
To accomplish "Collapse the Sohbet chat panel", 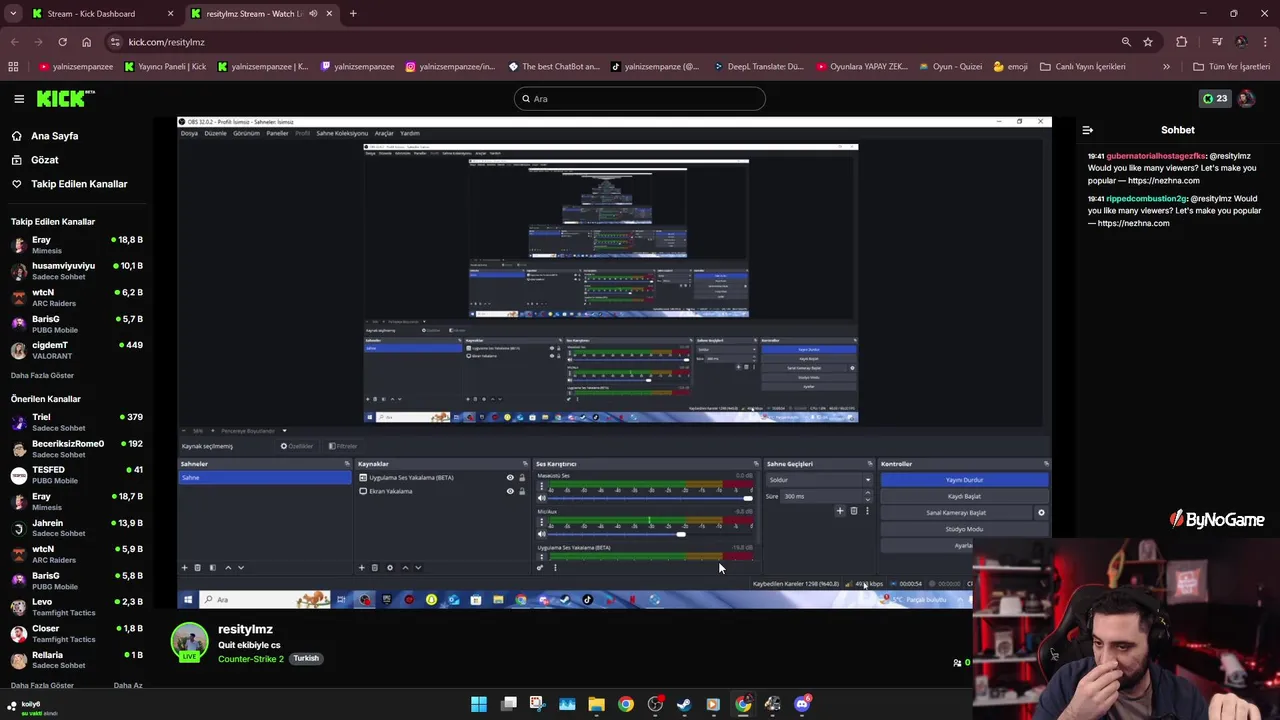I will (1088, 130).
